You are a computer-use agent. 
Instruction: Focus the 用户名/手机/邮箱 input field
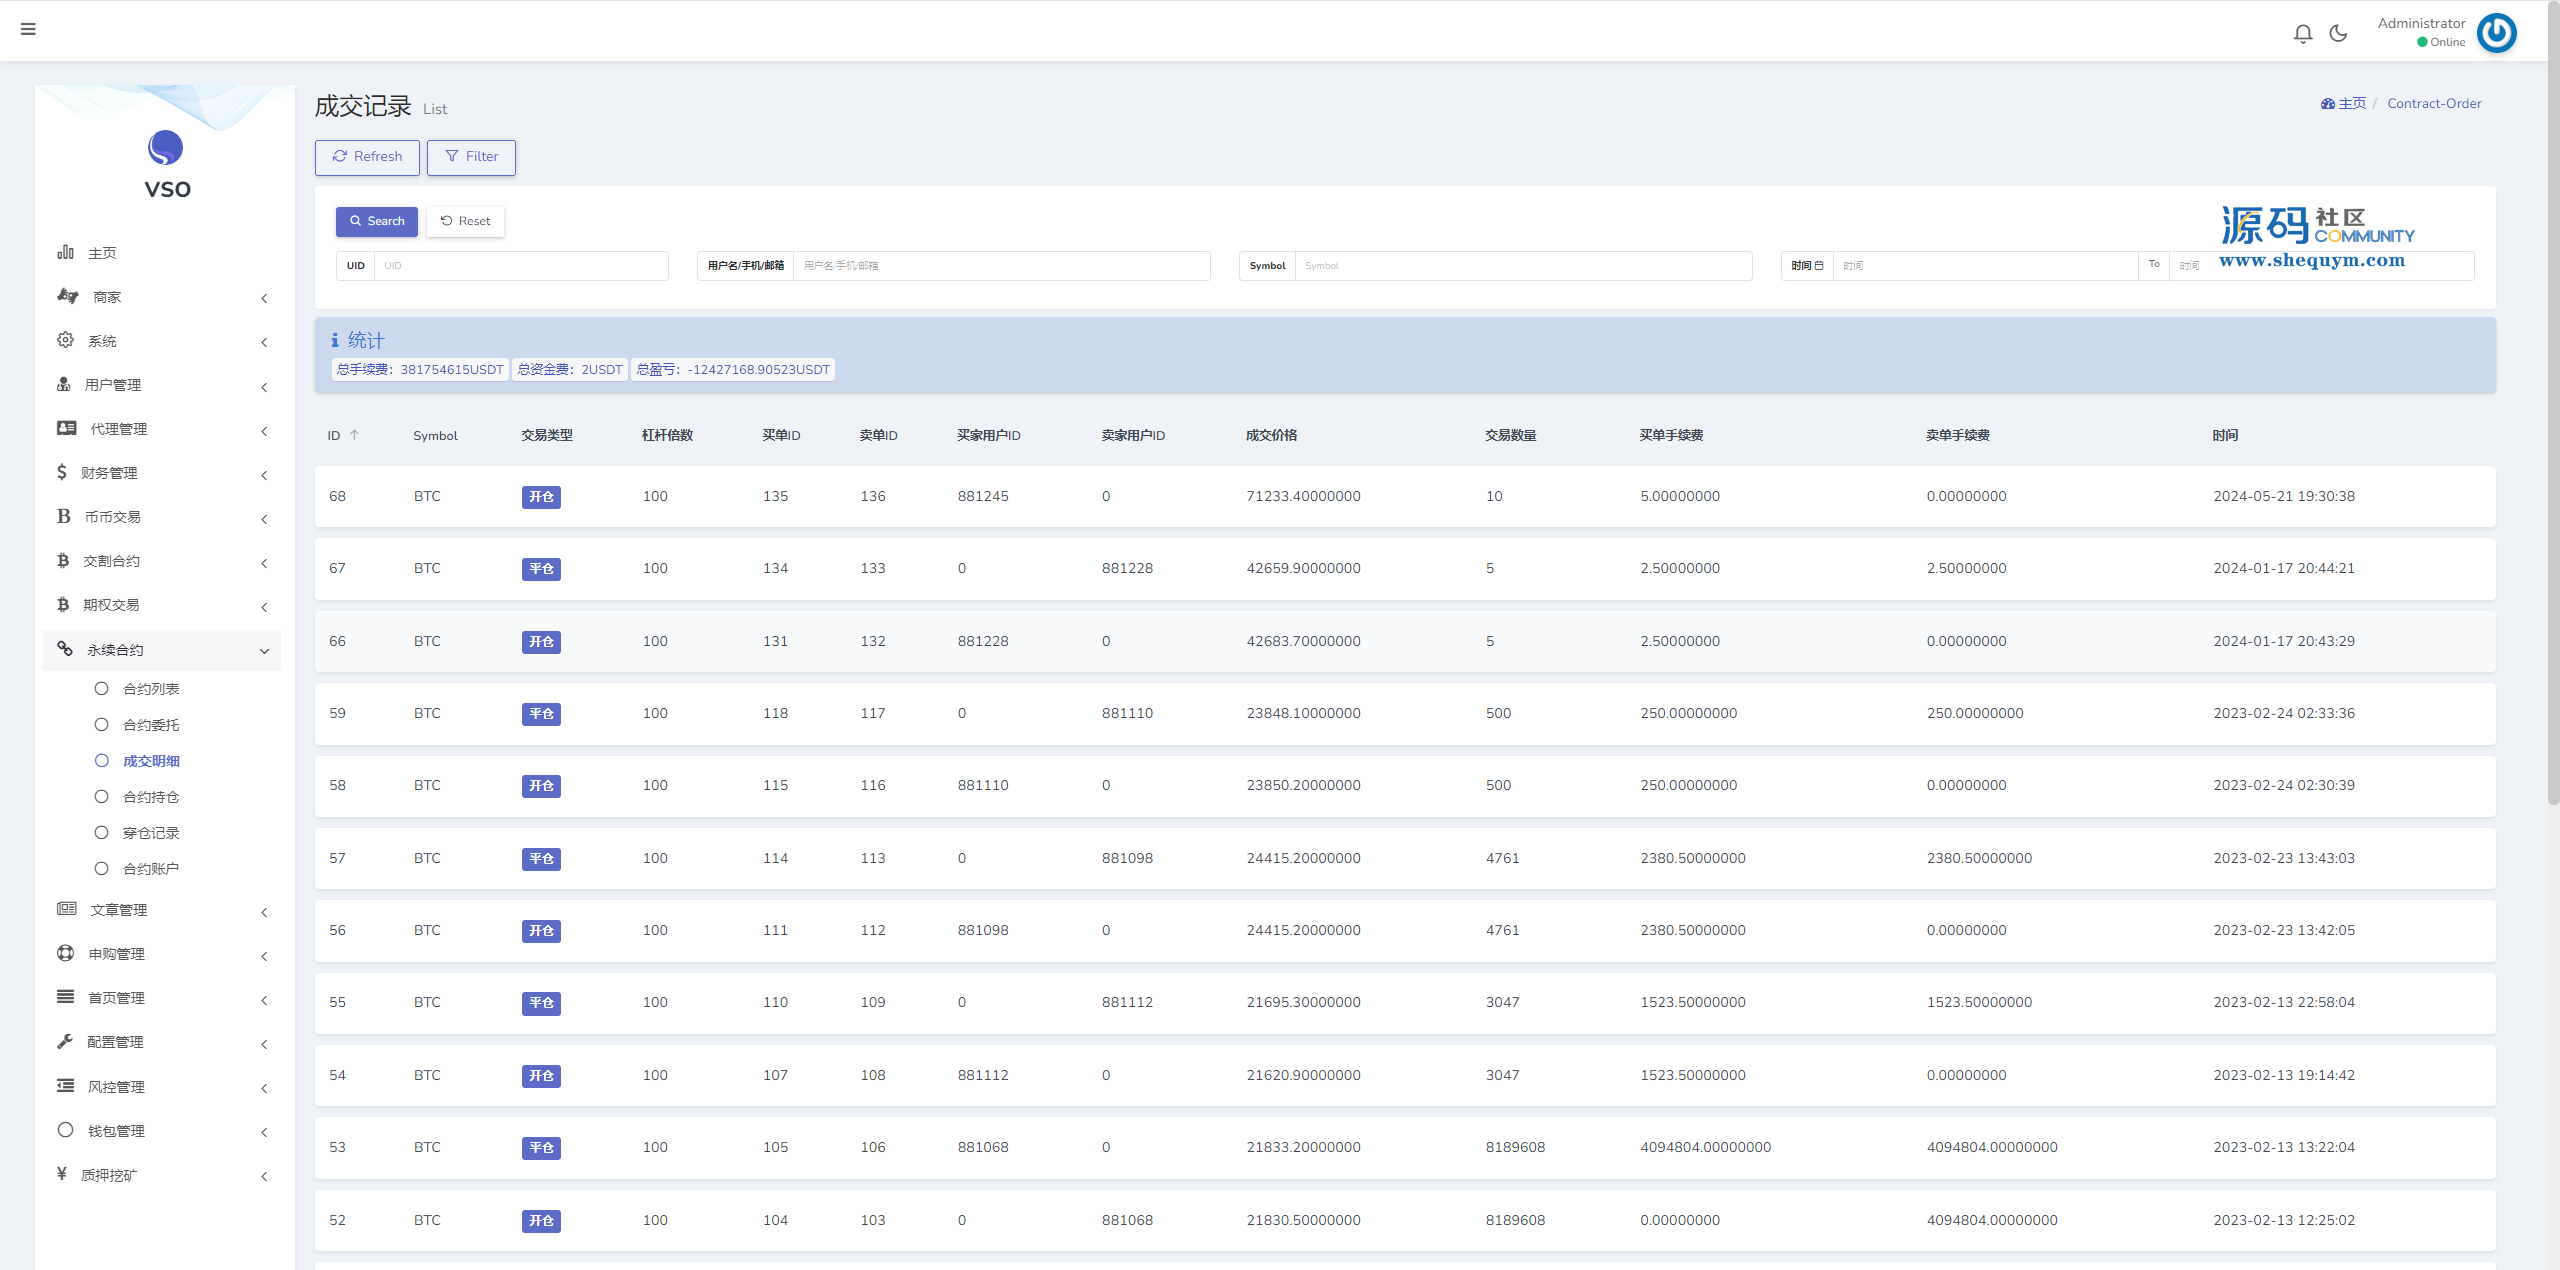click(1001, 266)
